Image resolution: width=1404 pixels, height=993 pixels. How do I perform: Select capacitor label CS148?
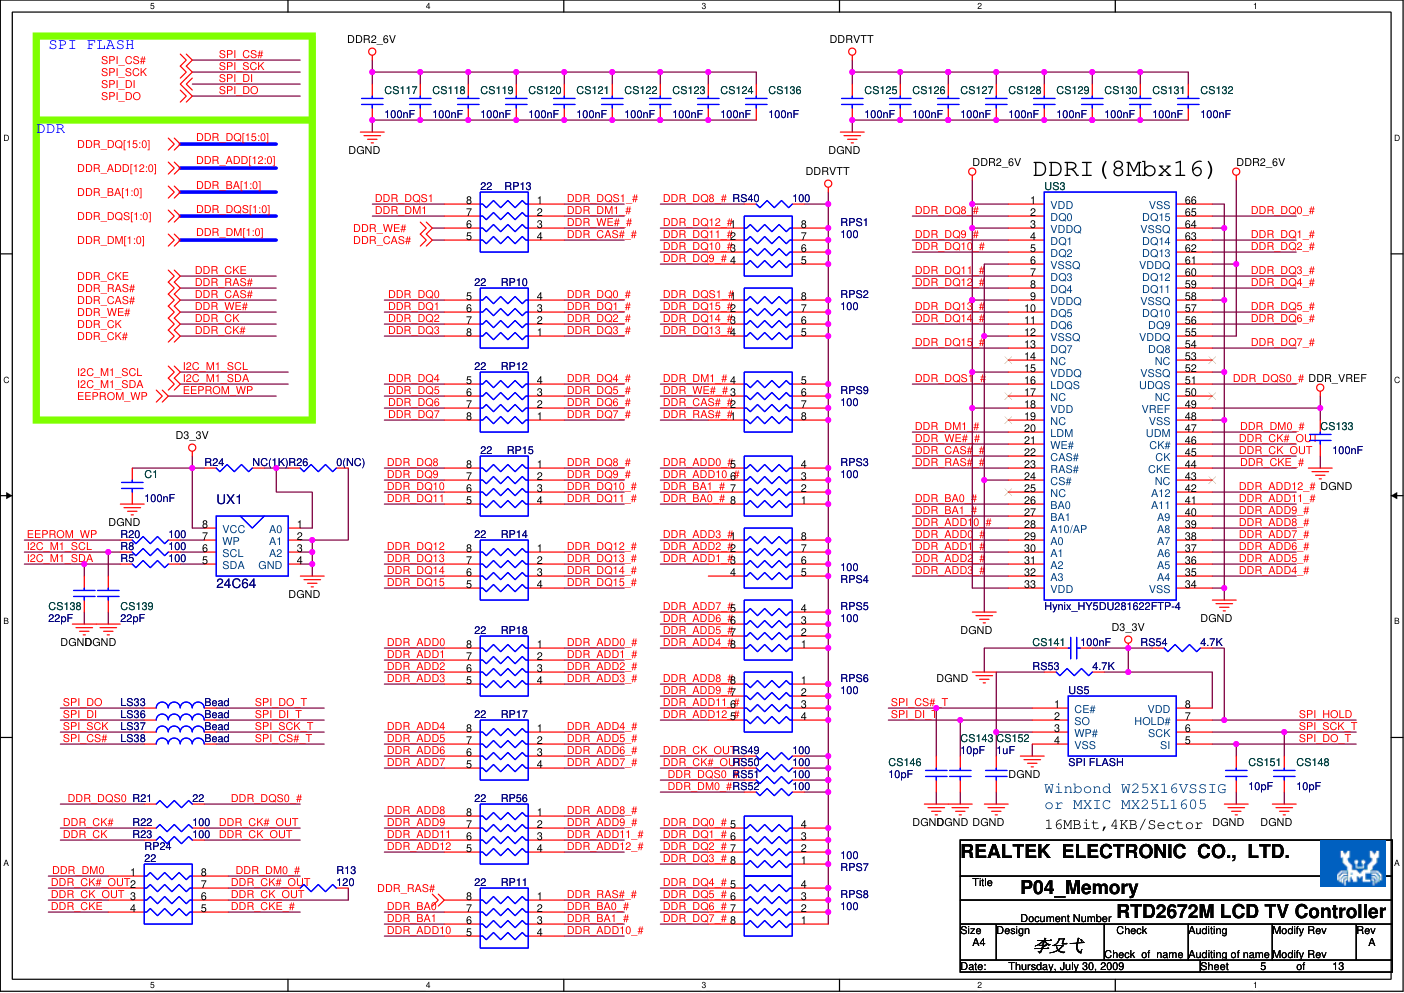coord(1313,762)
